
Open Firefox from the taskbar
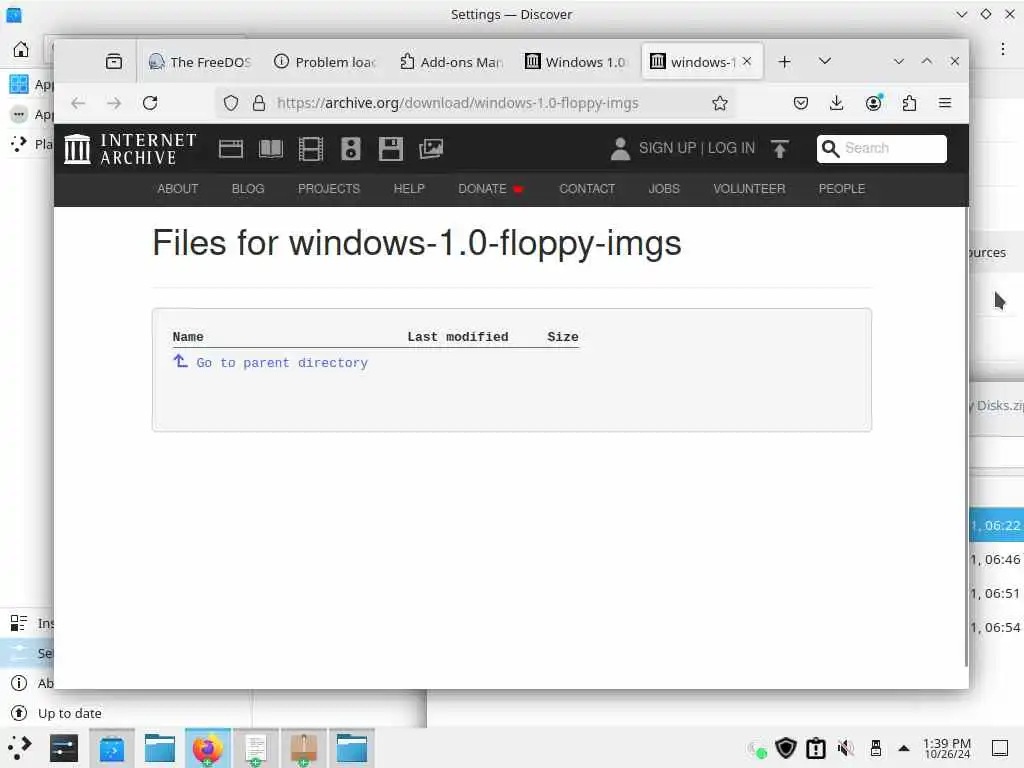coord(208,748)
